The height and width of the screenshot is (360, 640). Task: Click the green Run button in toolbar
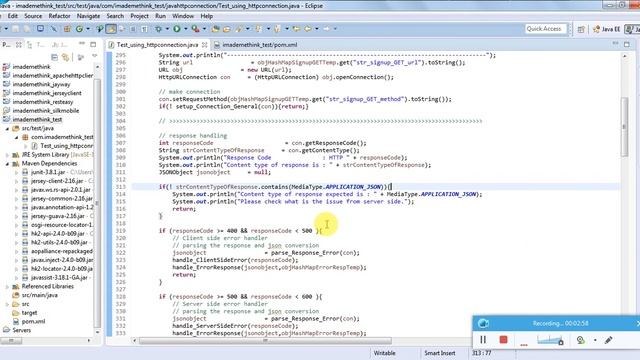[176, 29]
